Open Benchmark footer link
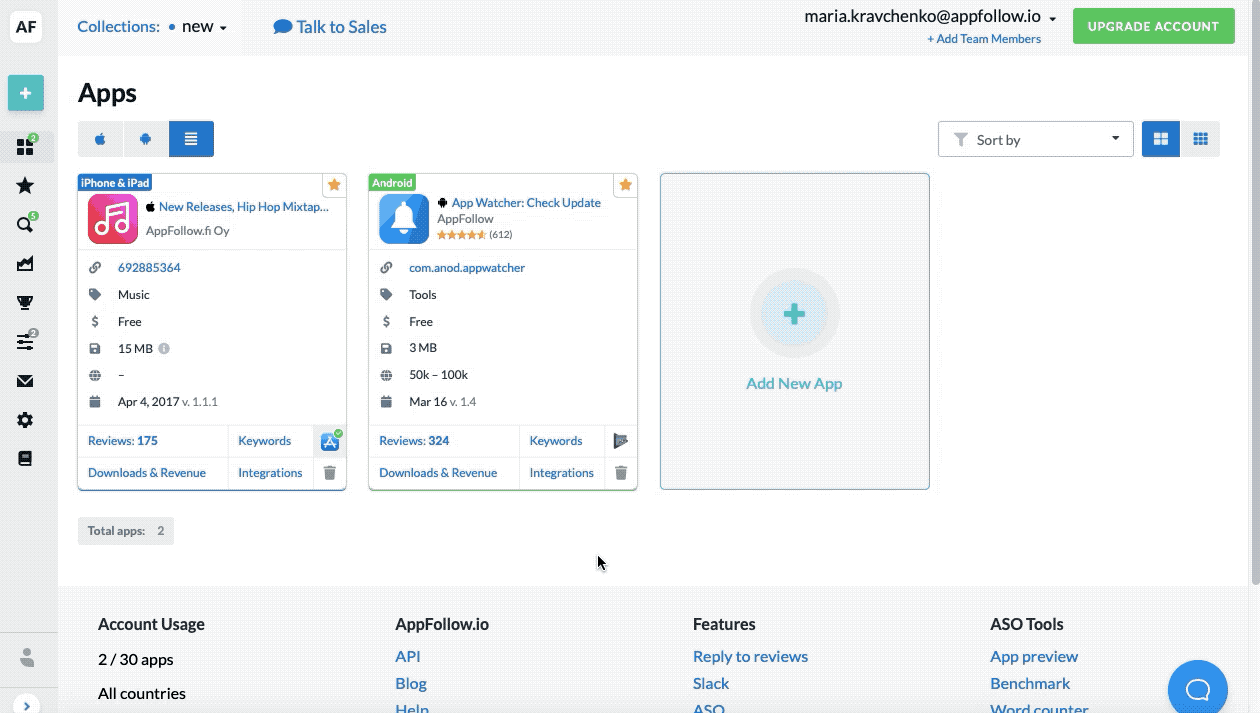This screenshot has height=713, width=1260. (x=1030, y=684)
